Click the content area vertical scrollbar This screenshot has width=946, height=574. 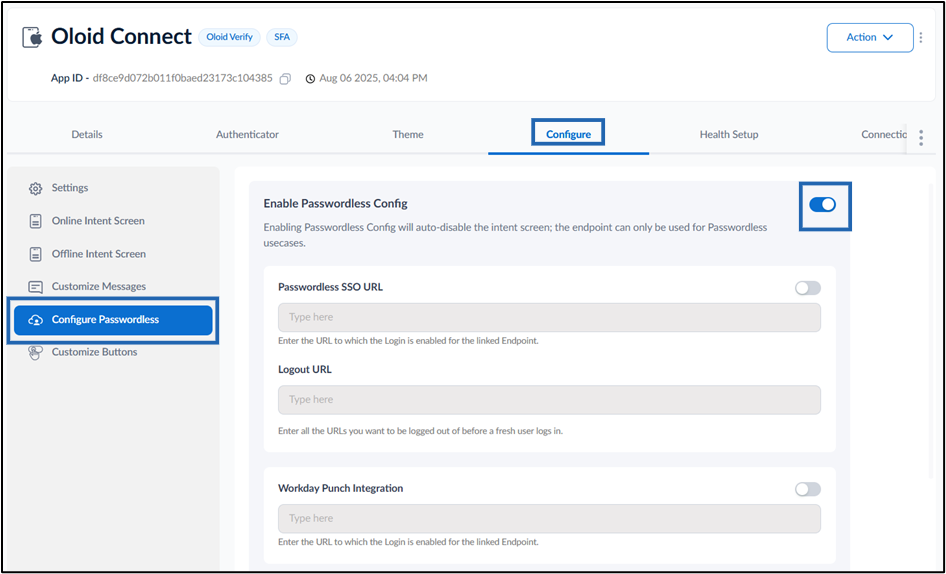pyautogui.click(x=930, y=332)
